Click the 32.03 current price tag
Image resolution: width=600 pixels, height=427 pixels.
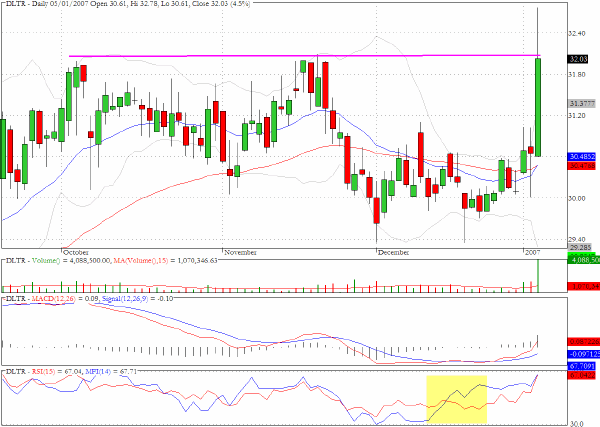[578, 59]
